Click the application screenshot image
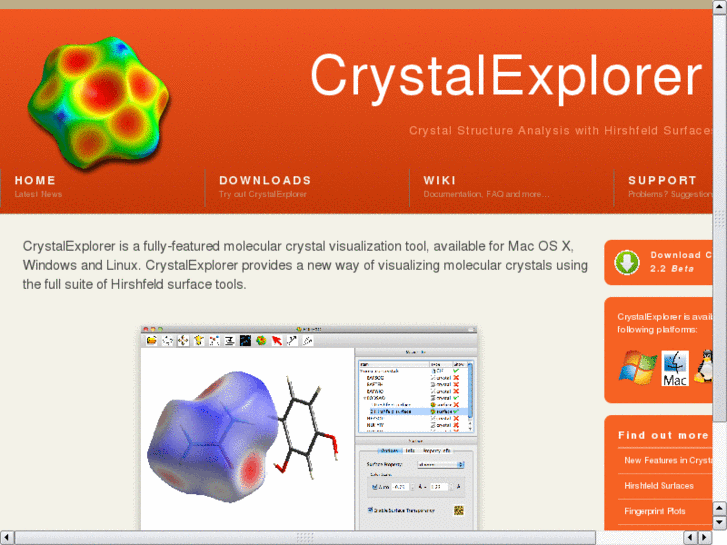Screen dimensions: 727x545 click(309, 428)
